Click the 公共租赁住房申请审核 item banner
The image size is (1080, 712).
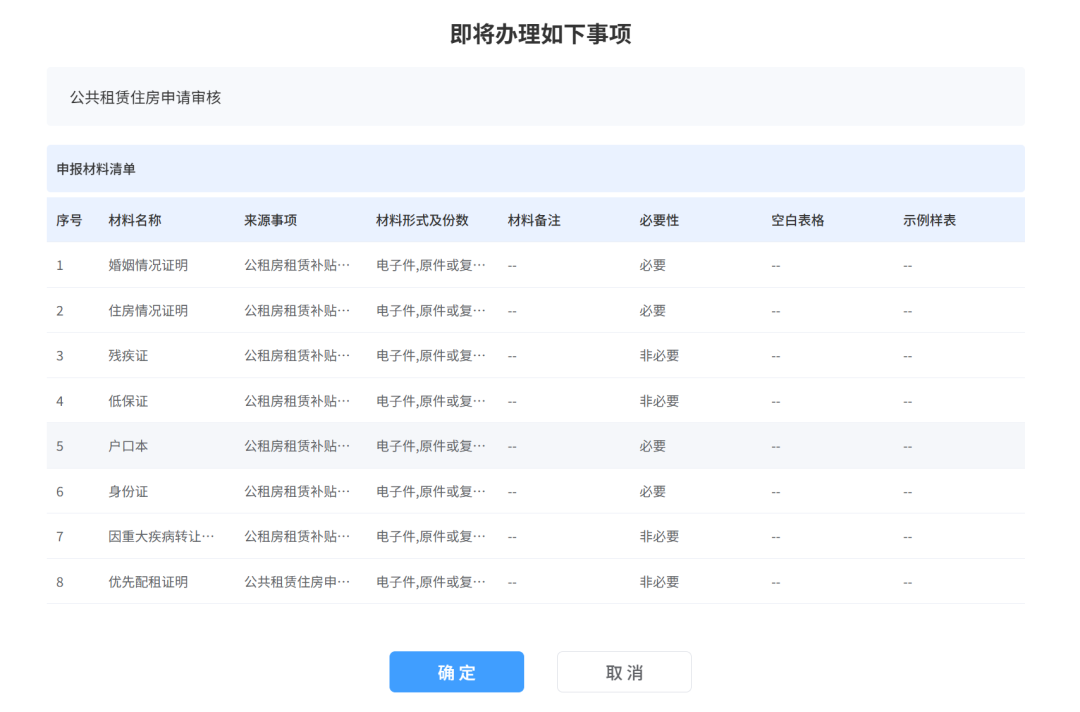click(x=143, y=96)
